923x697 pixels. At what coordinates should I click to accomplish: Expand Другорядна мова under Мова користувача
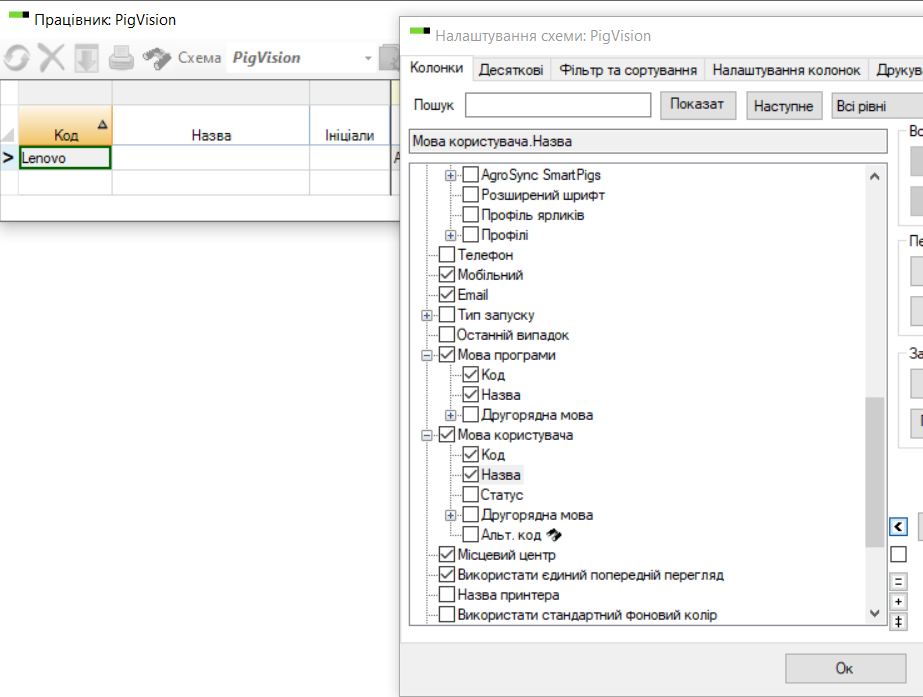pos(450,516)
